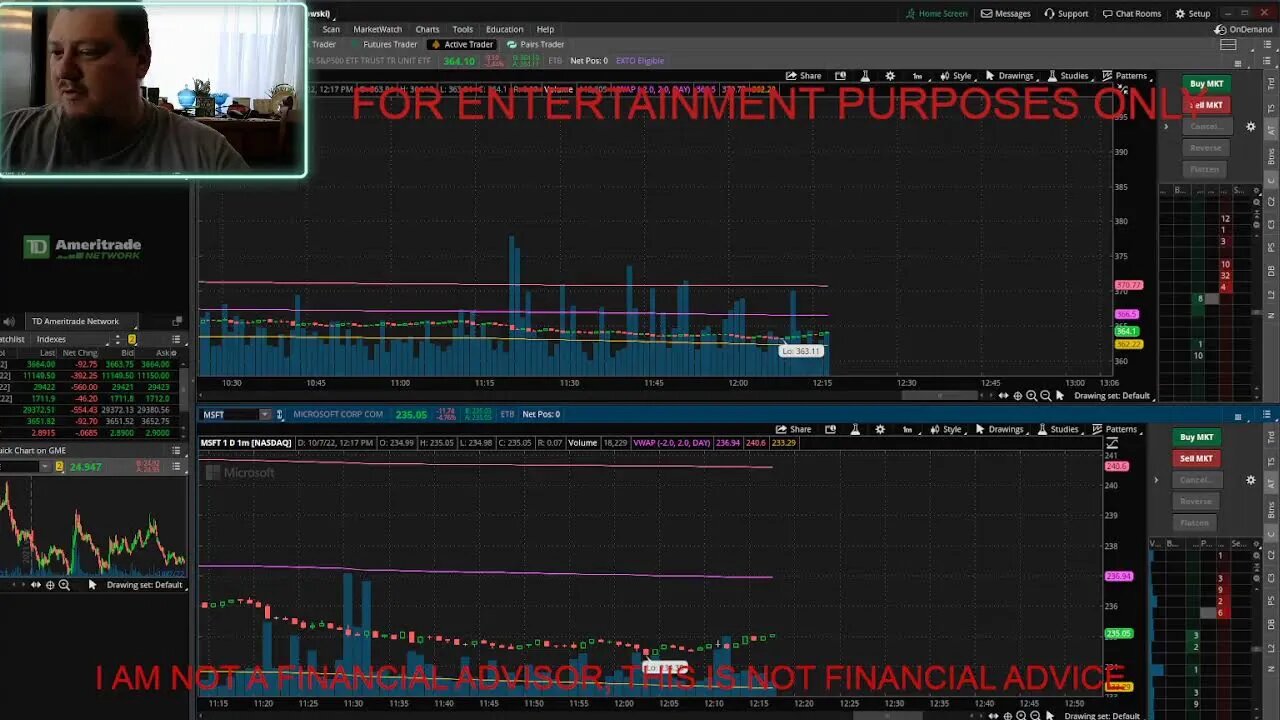Open Patterns menu on upper chart
Image resolution: width=1280 pixels, height=720 pixels.
[1125, 76]
